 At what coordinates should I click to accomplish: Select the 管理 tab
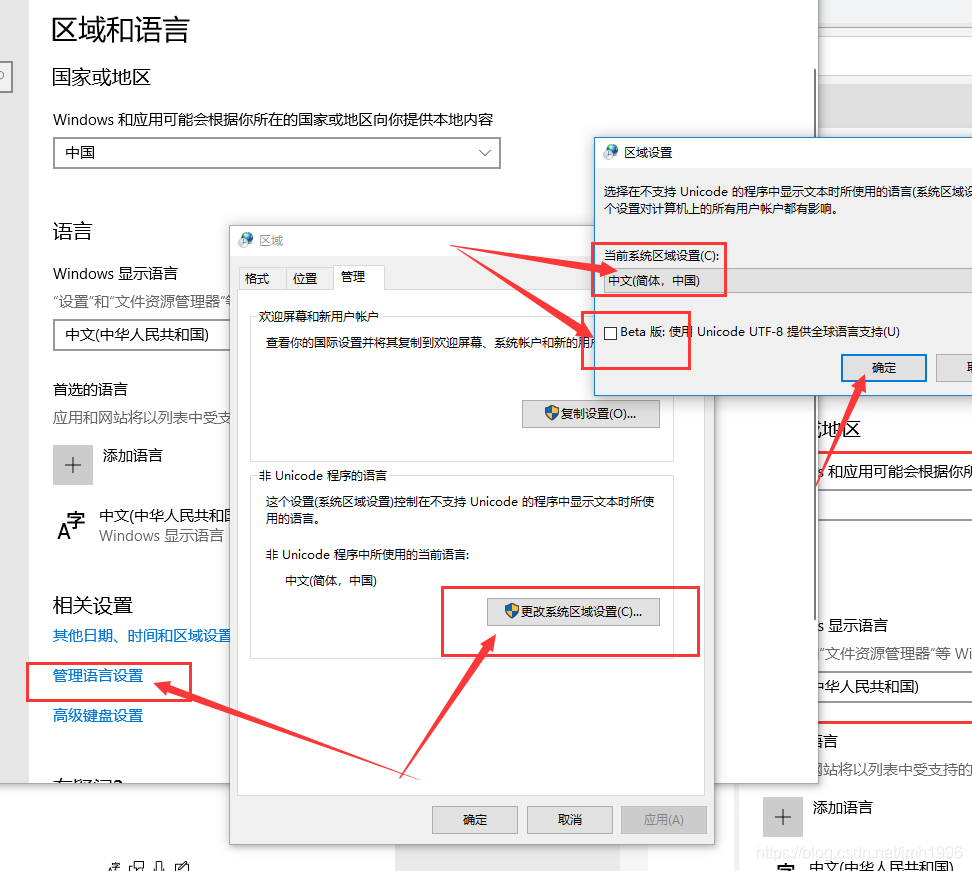click(356, 278)
